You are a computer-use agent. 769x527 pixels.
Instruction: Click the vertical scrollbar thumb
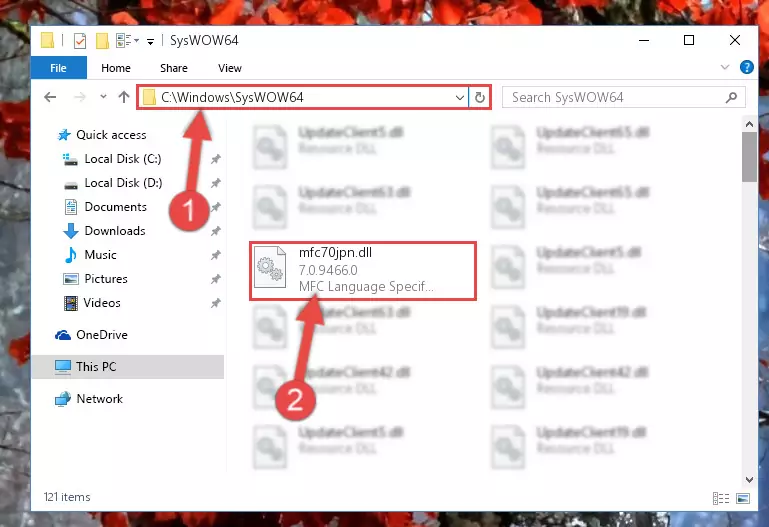749,157
